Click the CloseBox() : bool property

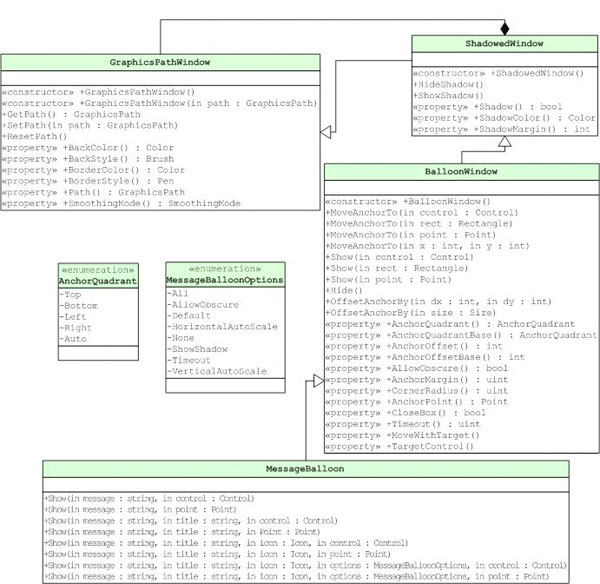406,413
